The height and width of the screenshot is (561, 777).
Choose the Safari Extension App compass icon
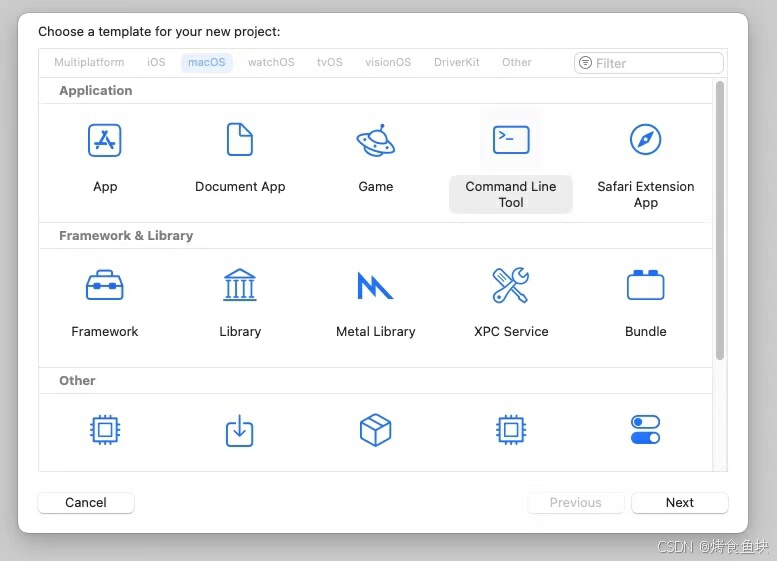coord(645,139)
